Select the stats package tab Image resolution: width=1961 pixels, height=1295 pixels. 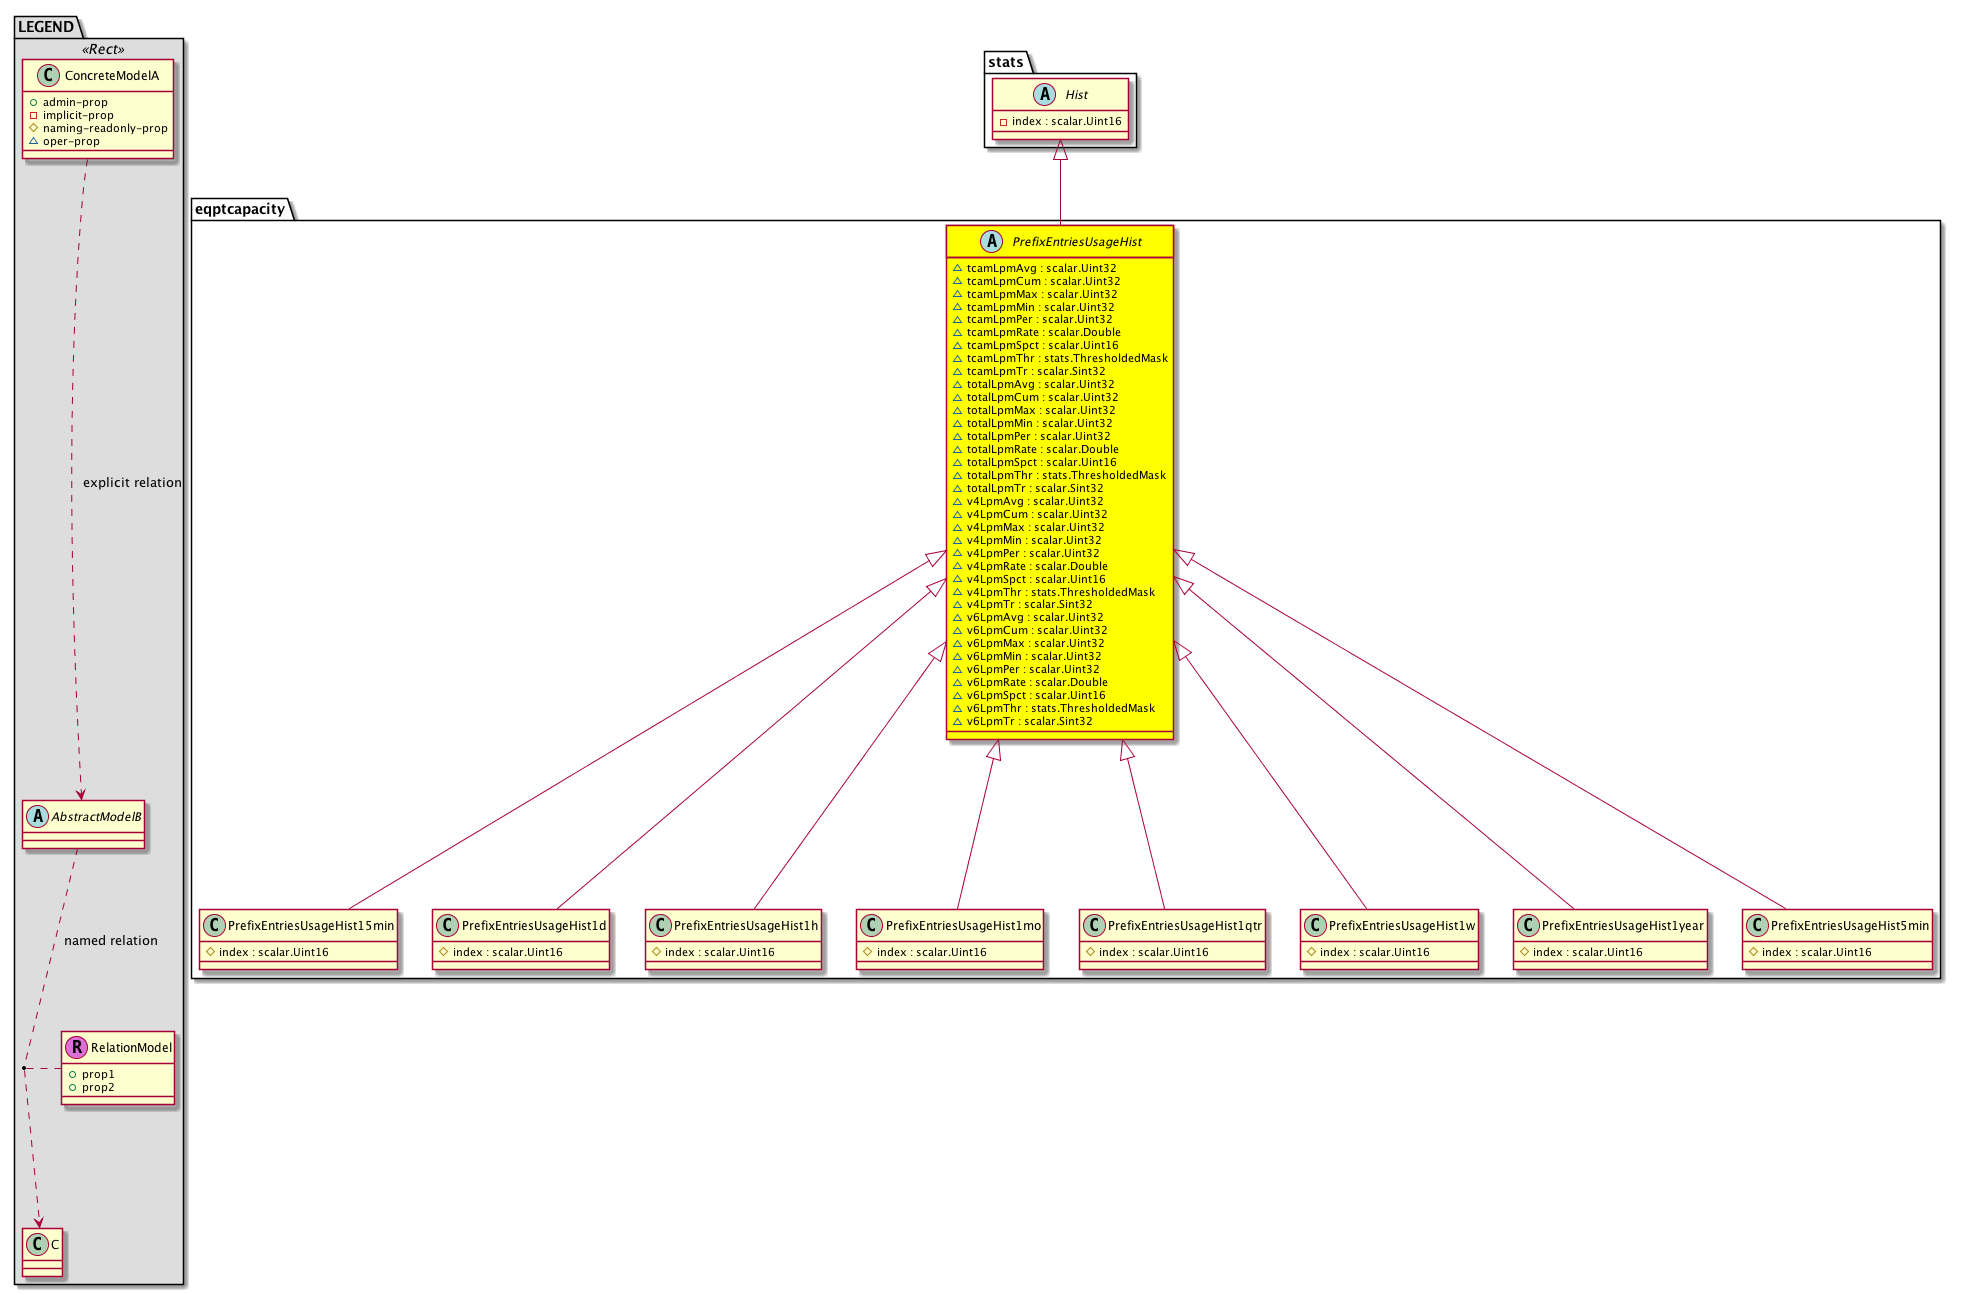click(x=1006, y=62)
